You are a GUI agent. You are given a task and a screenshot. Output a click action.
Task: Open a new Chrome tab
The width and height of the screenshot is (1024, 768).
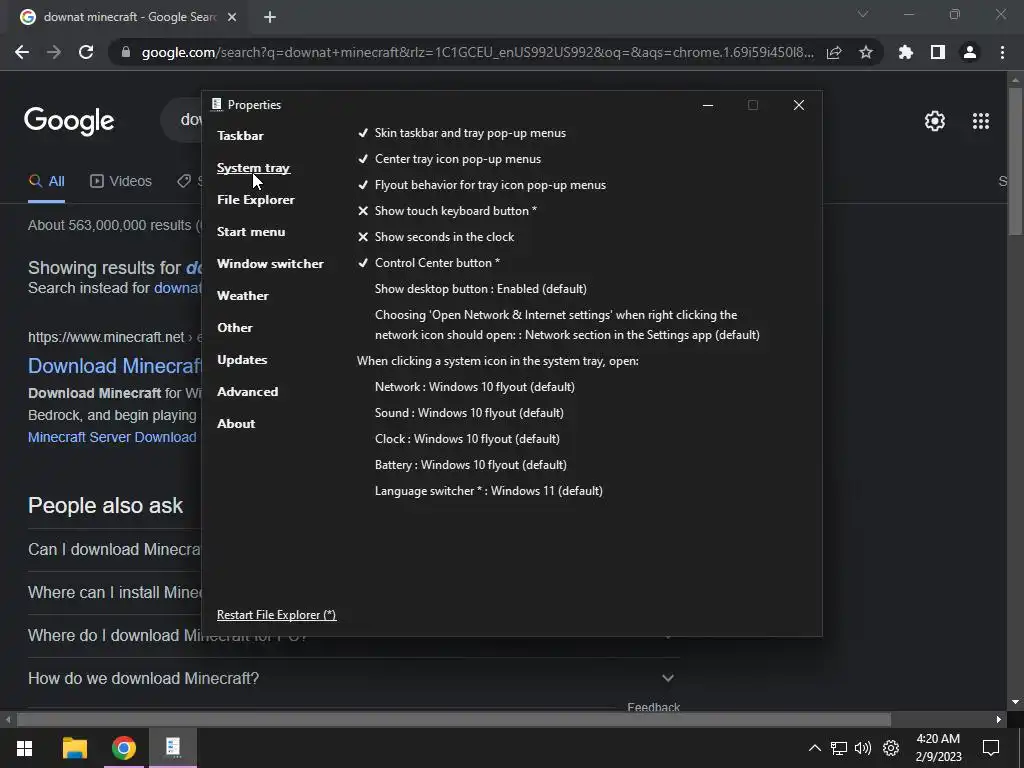pyautogui.click(x=270, y=17)
